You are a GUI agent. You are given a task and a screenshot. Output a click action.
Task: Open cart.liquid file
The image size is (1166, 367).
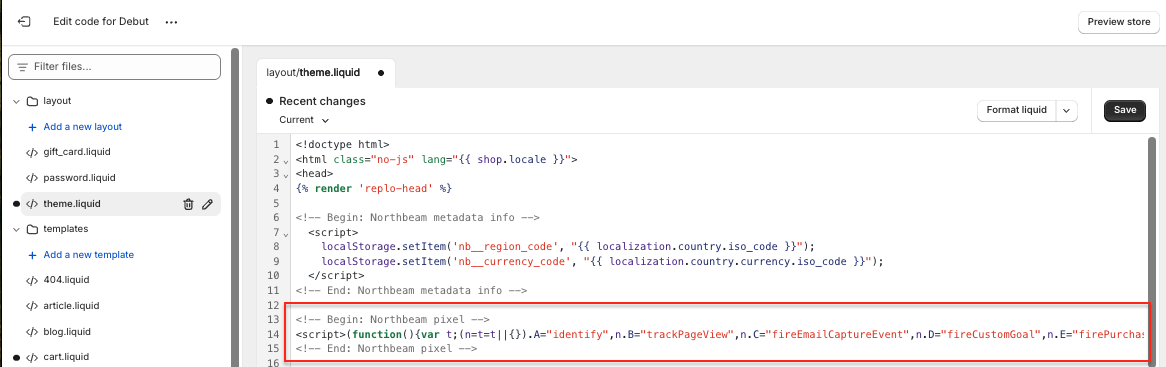(x=66, y=357)
